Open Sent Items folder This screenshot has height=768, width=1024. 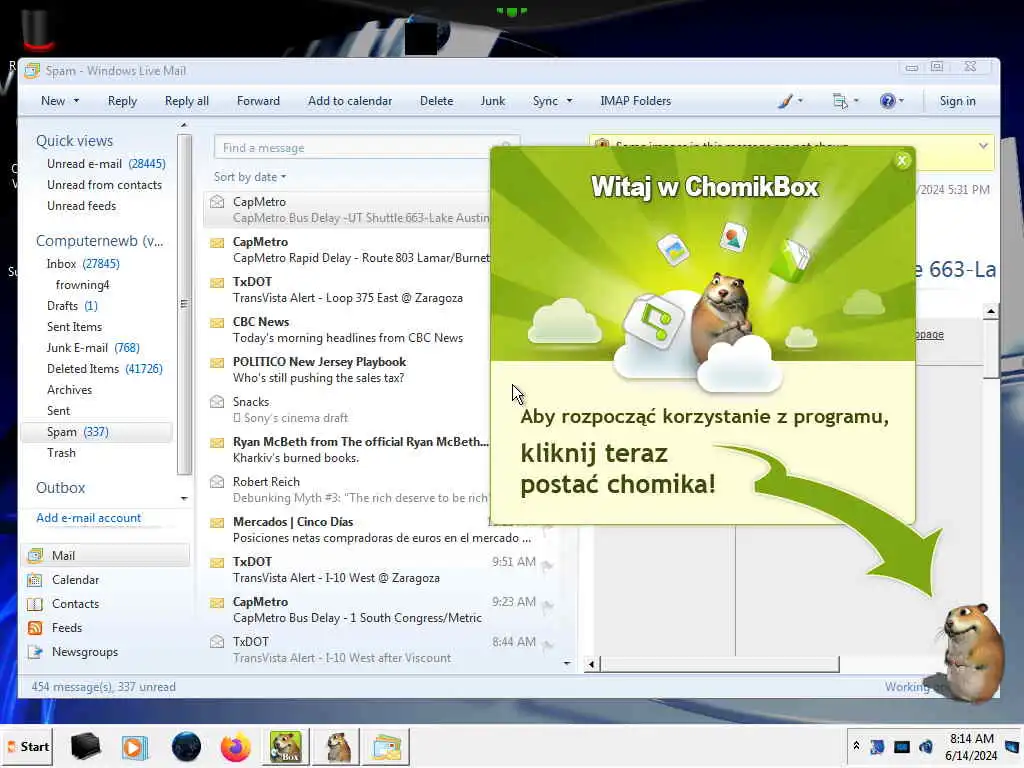point(74,327)
